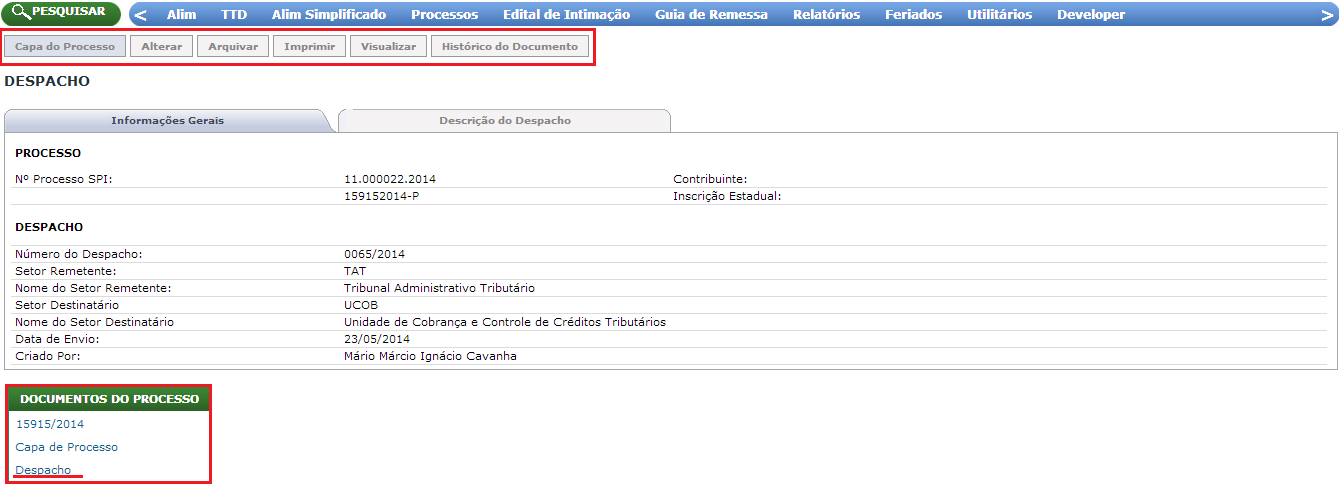
Task: Click the Alterar button
Action: (162, 47)
